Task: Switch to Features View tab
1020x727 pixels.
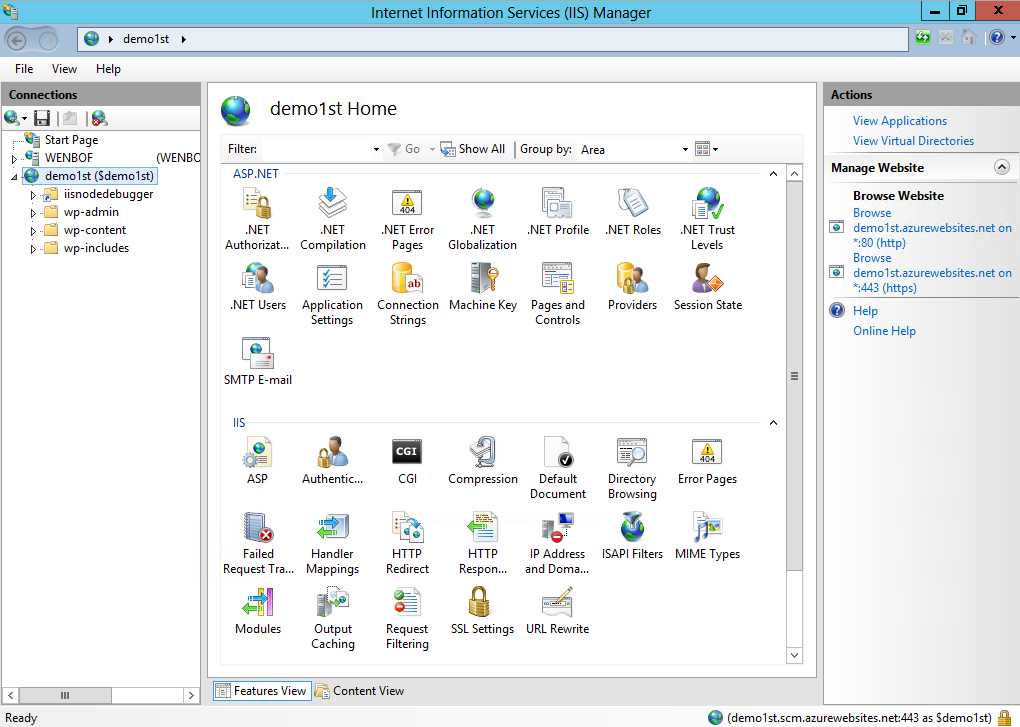Action: point(262,691)
